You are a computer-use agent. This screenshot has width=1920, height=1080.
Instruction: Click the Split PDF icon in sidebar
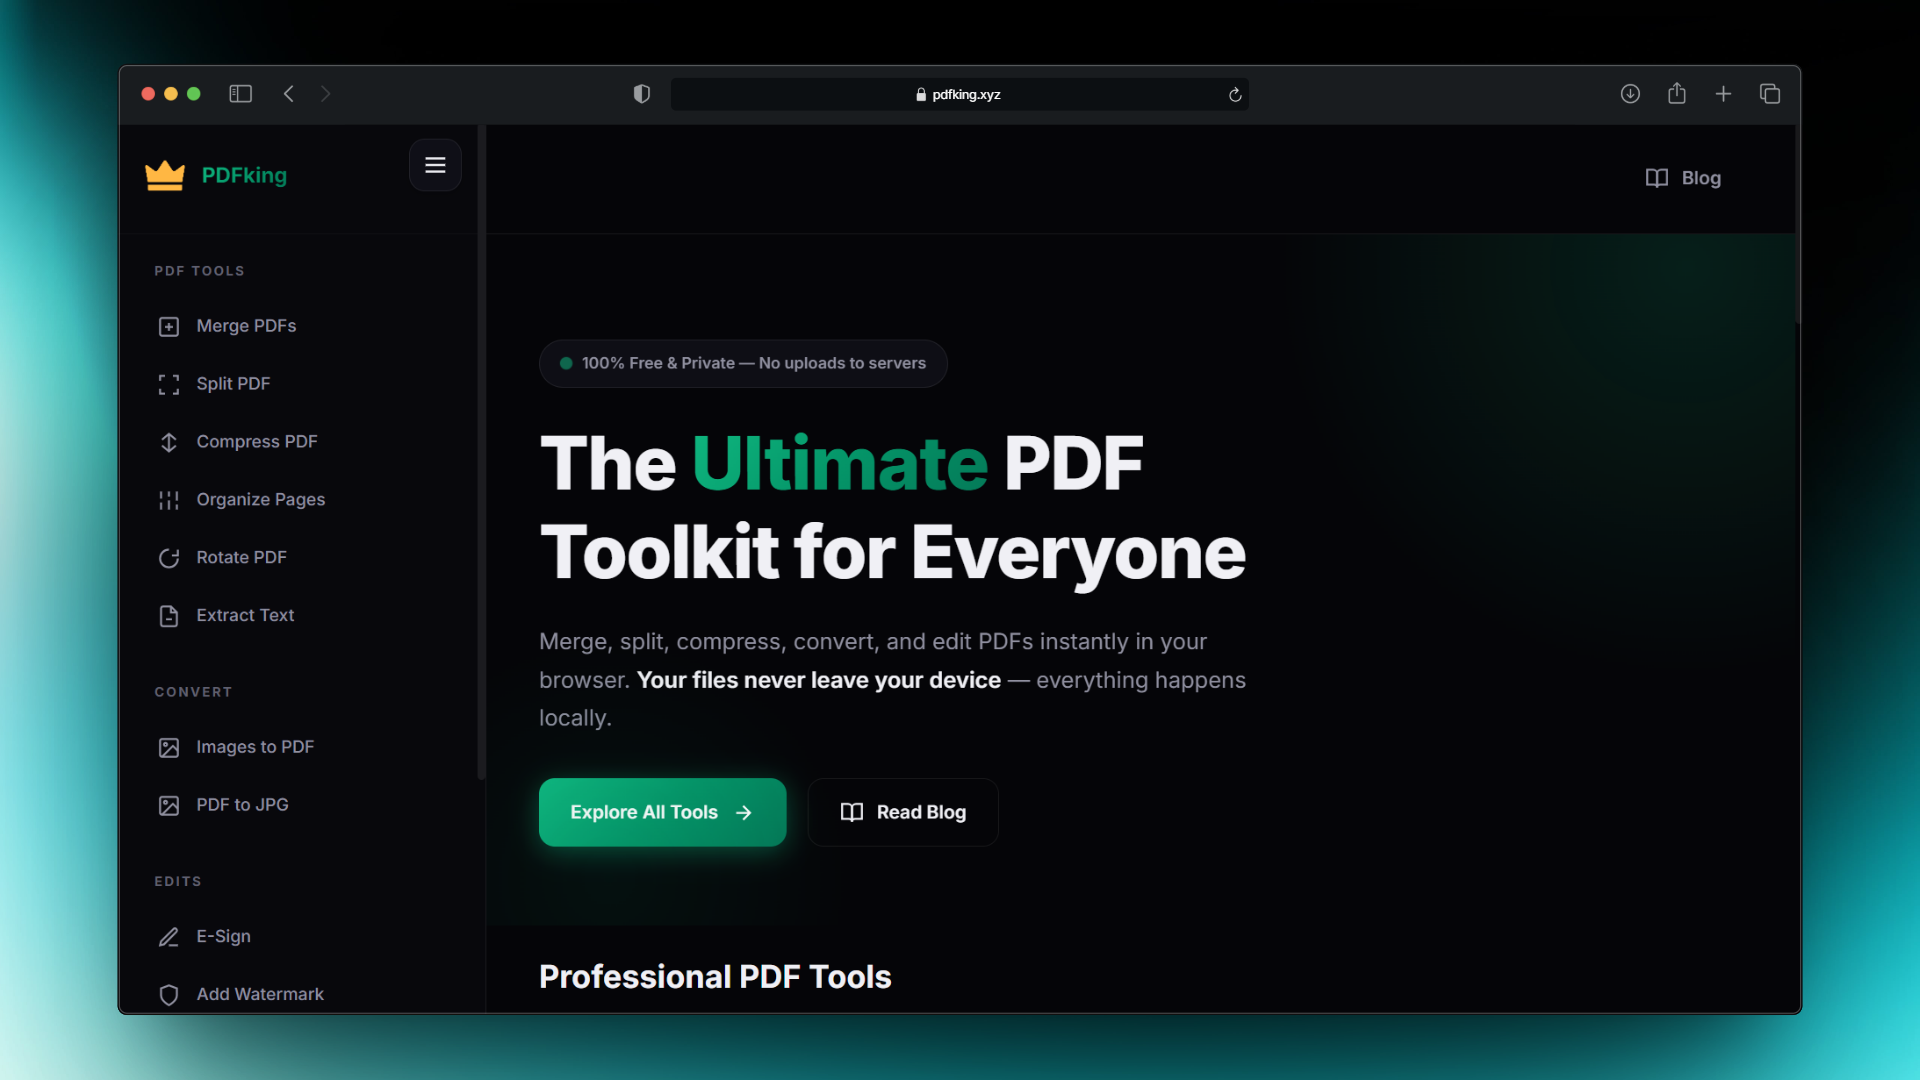pyautogui.click(x=168, y=384)
